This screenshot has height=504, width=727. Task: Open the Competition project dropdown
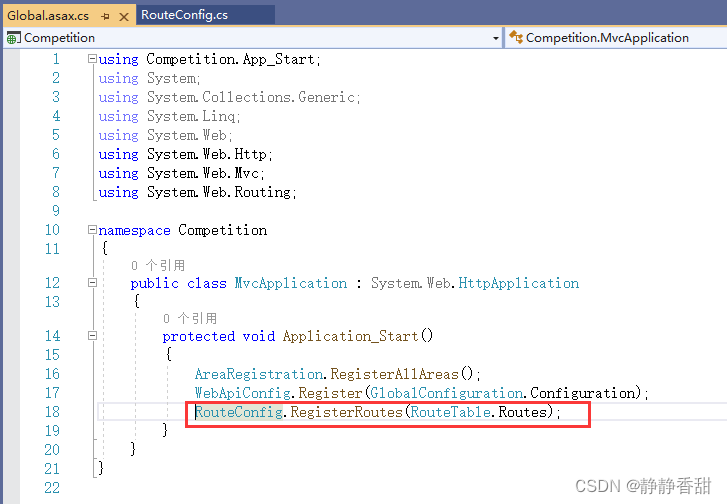point(496,38)
